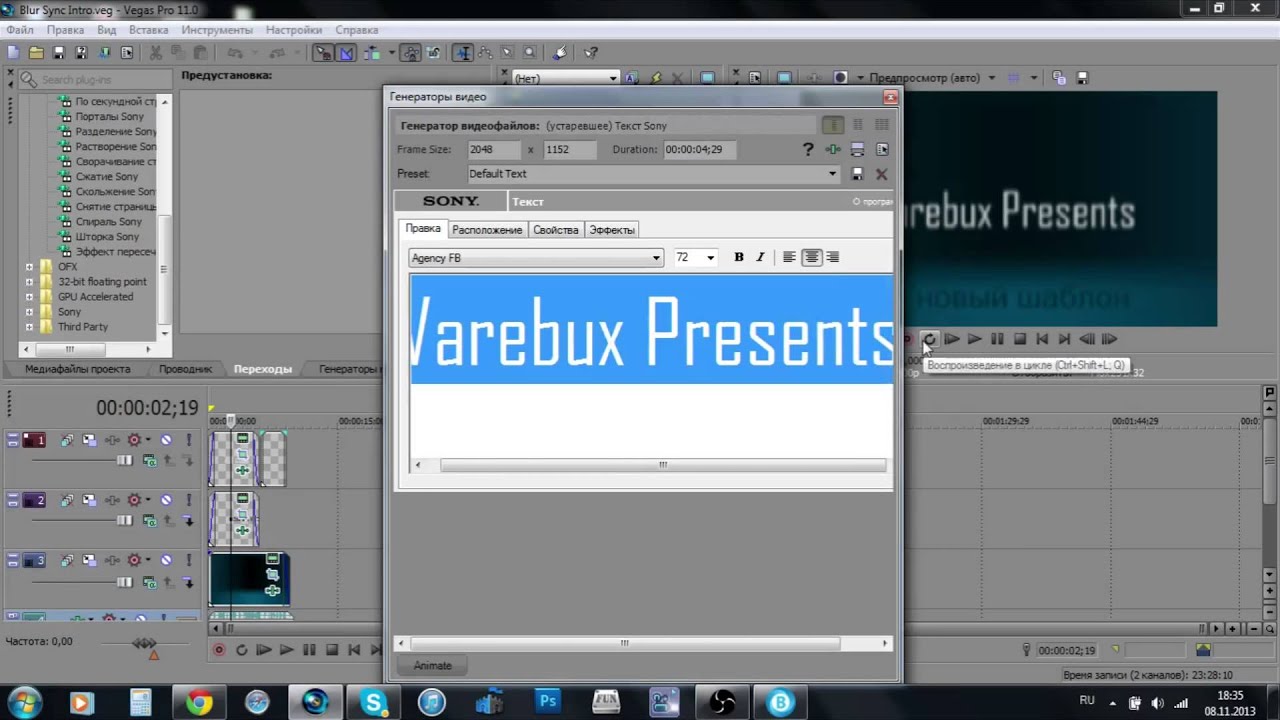
Task: Click loop playback button in preview
Action: pyautogui.click(x=929, y=339)
